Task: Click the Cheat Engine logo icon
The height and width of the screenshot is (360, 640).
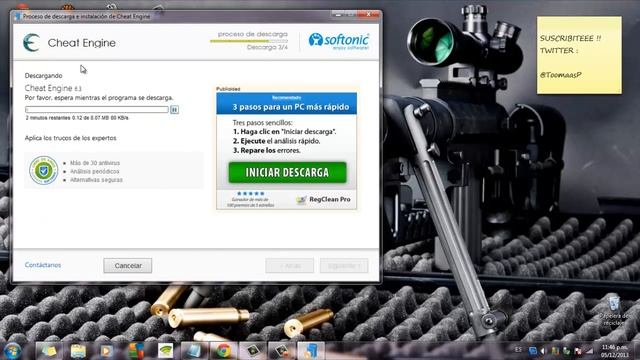Action: click(31, 42)
